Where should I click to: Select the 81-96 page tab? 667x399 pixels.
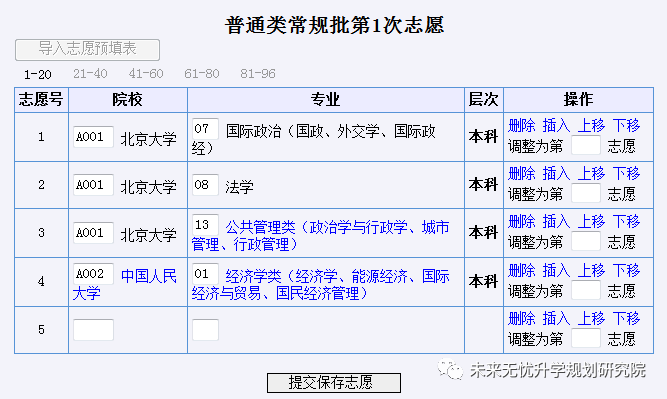tap(258, 74)
